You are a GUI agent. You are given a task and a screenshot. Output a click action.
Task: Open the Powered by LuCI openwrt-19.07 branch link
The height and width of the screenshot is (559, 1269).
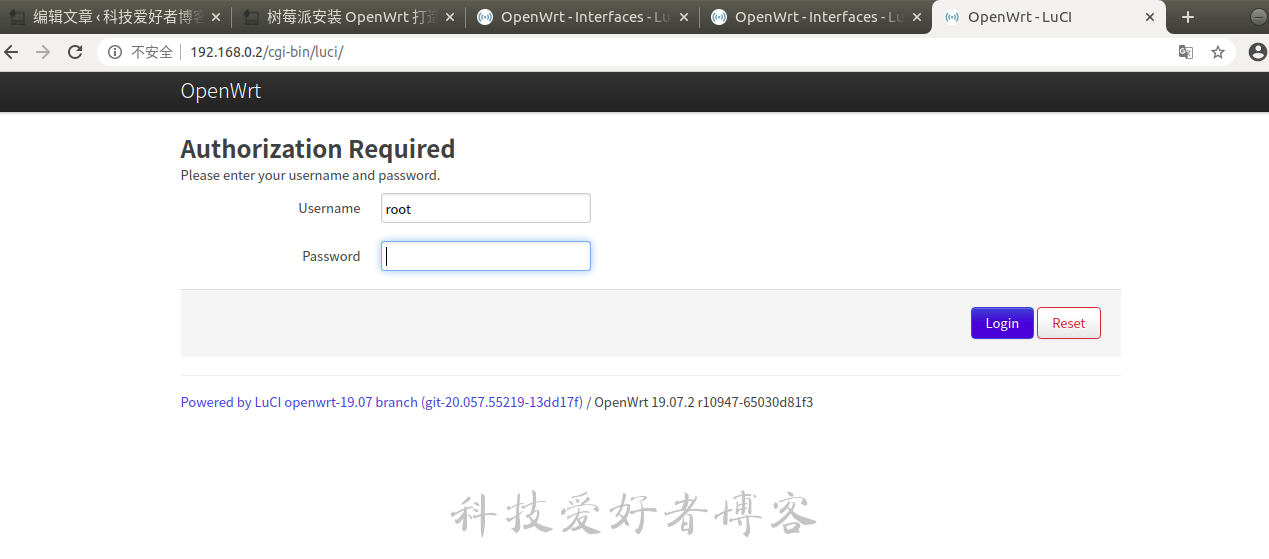click(381, 402)
